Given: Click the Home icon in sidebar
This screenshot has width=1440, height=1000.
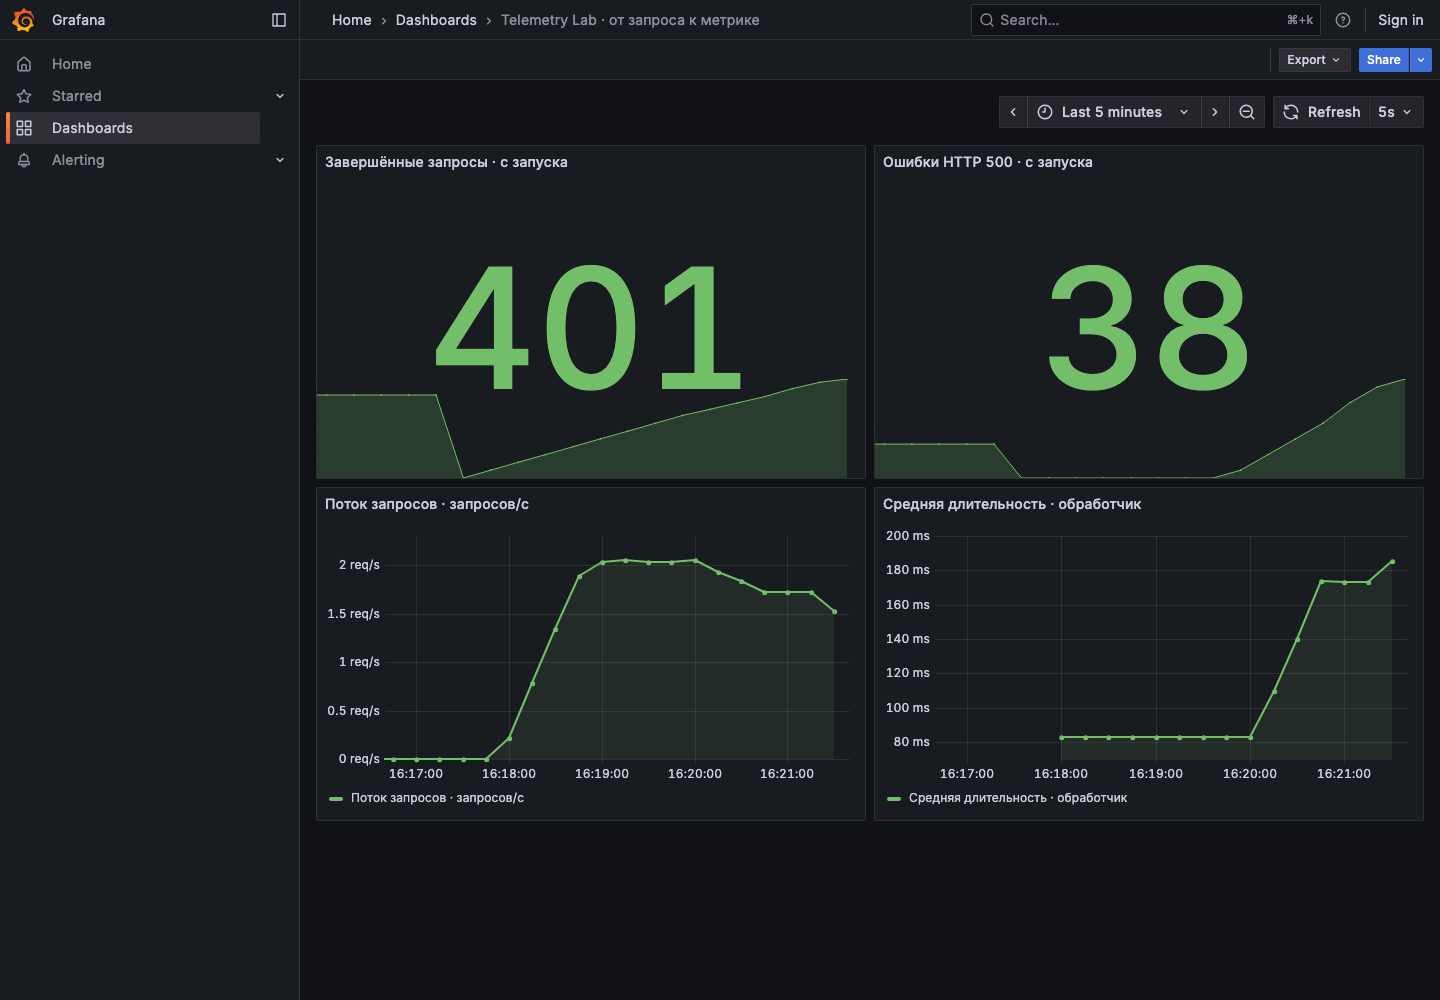Looking at the screenshot, I should tap(24, 64).
